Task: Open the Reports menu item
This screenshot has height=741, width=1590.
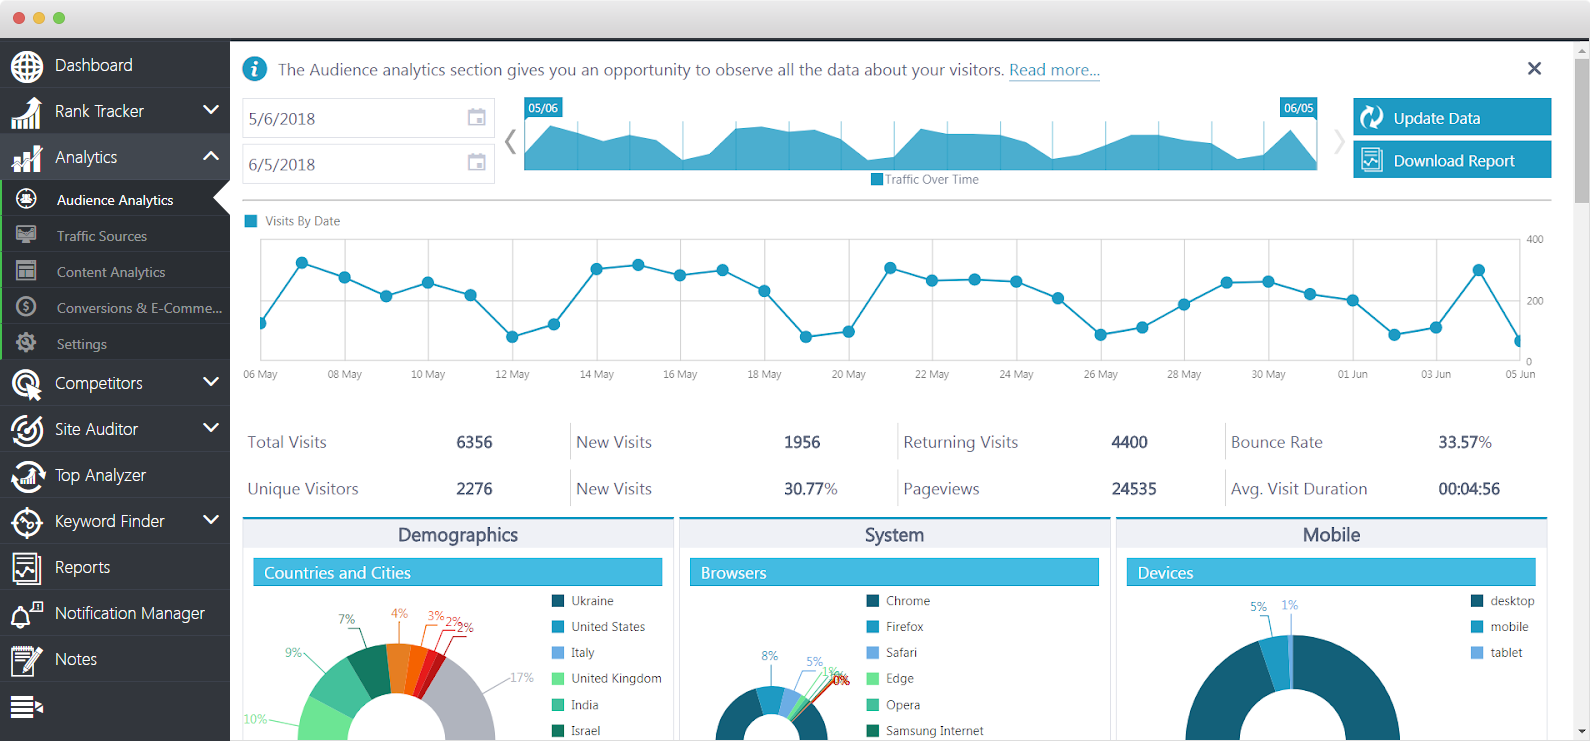Action: 115,567
